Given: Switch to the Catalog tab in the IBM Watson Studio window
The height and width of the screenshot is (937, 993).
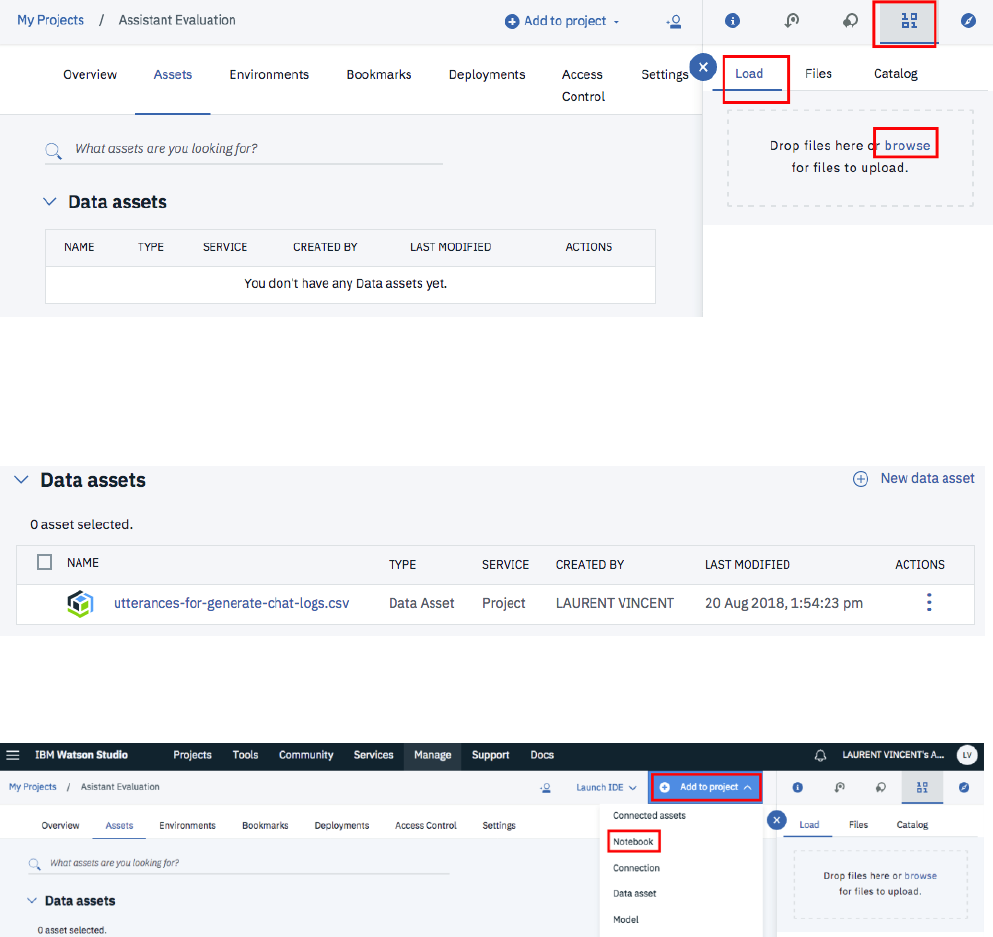Looking at the screenshot, I should point(912,824).
